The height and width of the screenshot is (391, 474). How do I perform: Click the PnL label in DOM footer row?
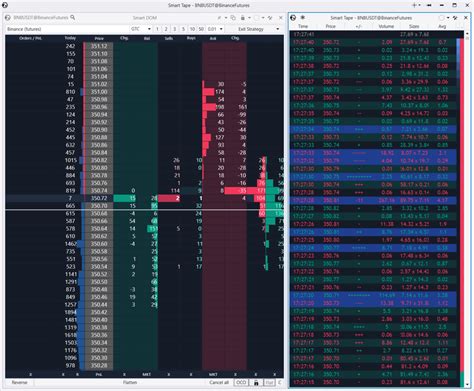99,374
